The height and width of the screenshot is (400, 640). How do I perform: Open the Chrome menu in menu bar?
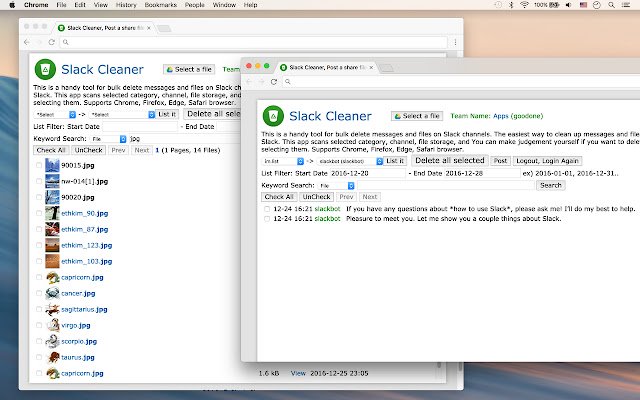(36, 5)
